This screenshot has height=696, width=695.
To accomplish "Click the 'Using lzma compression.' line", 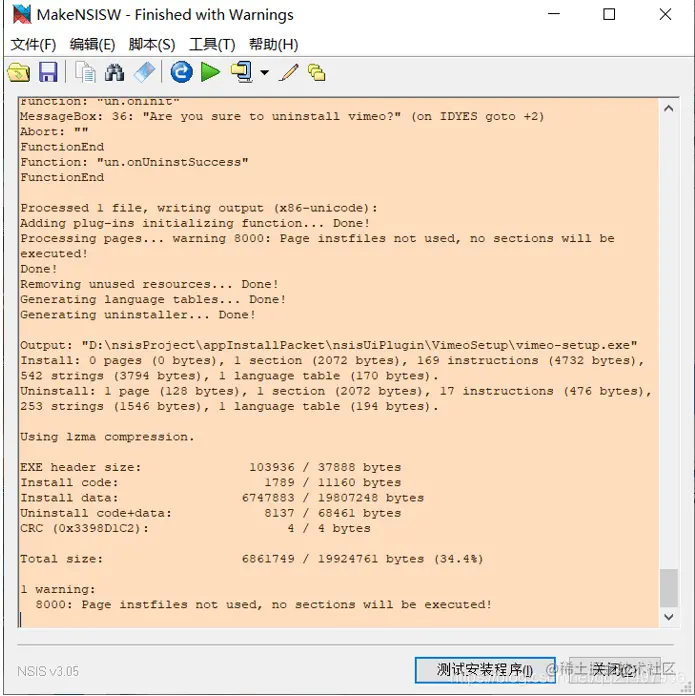I will [107, 437].
